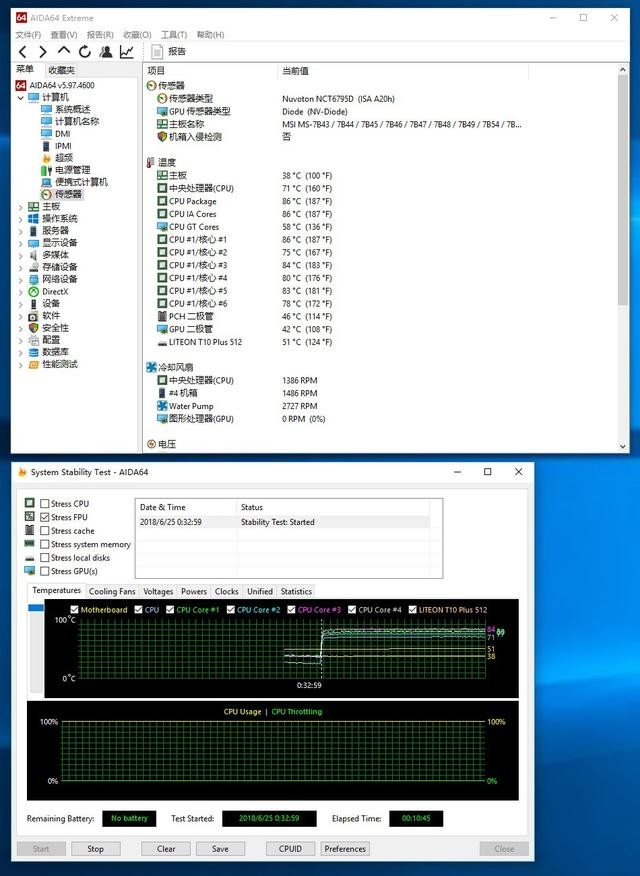Viewport: 640px width, 876px height.
Task: Expand the DirectX tree node
Action: pyautogui.click(x=21, y=292)
